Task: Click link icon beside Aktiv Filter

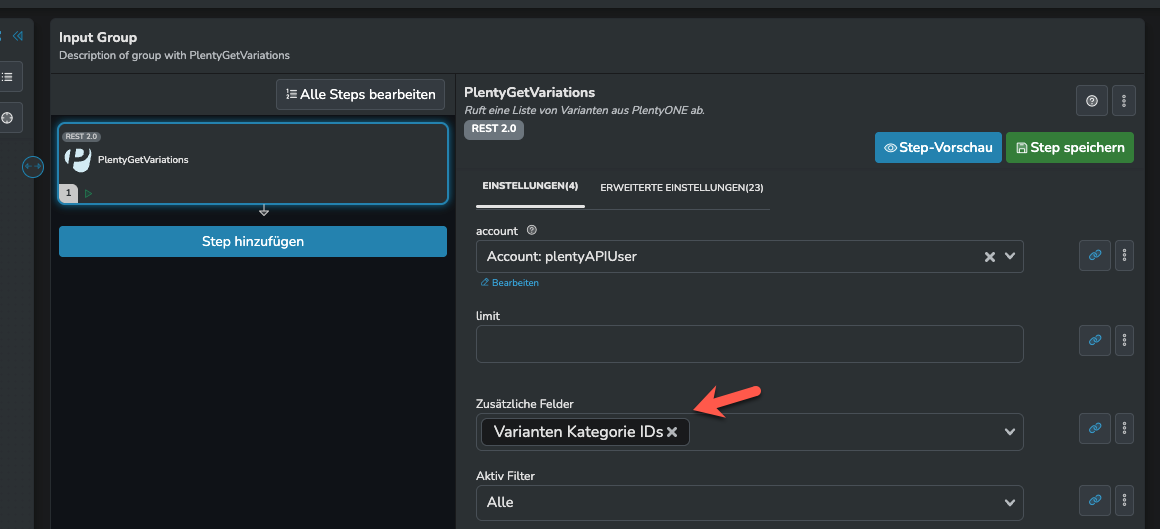Action: [x=1094, y=500]
